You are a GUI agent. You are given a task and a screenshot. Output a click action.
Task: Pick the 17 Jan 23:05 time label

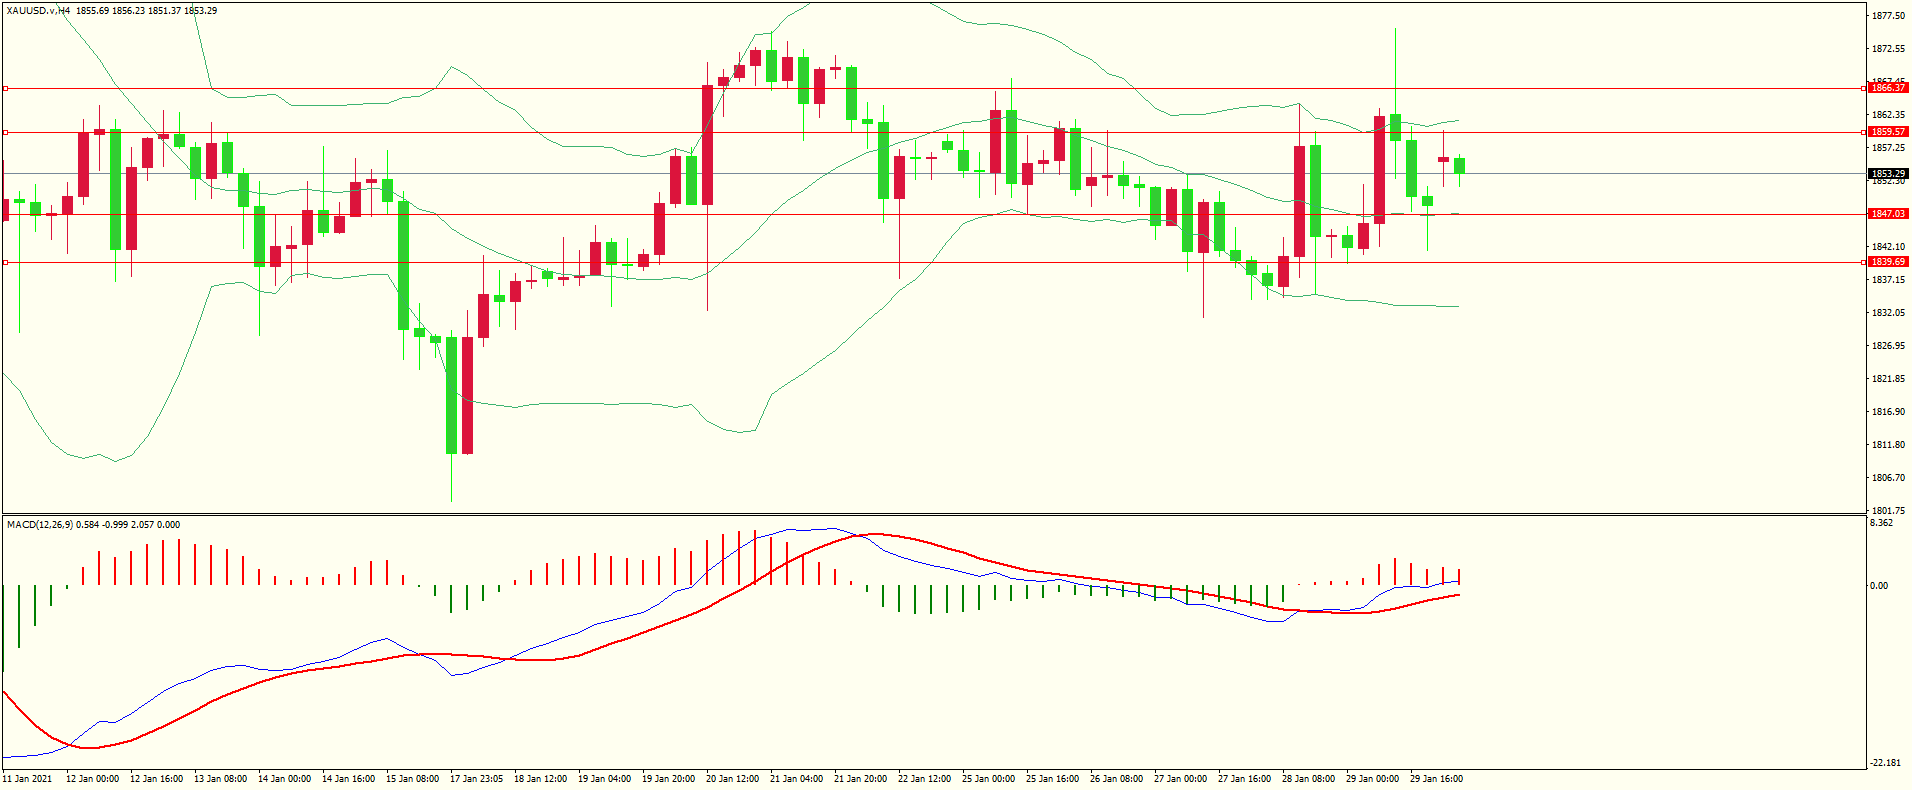coord(476,778)
